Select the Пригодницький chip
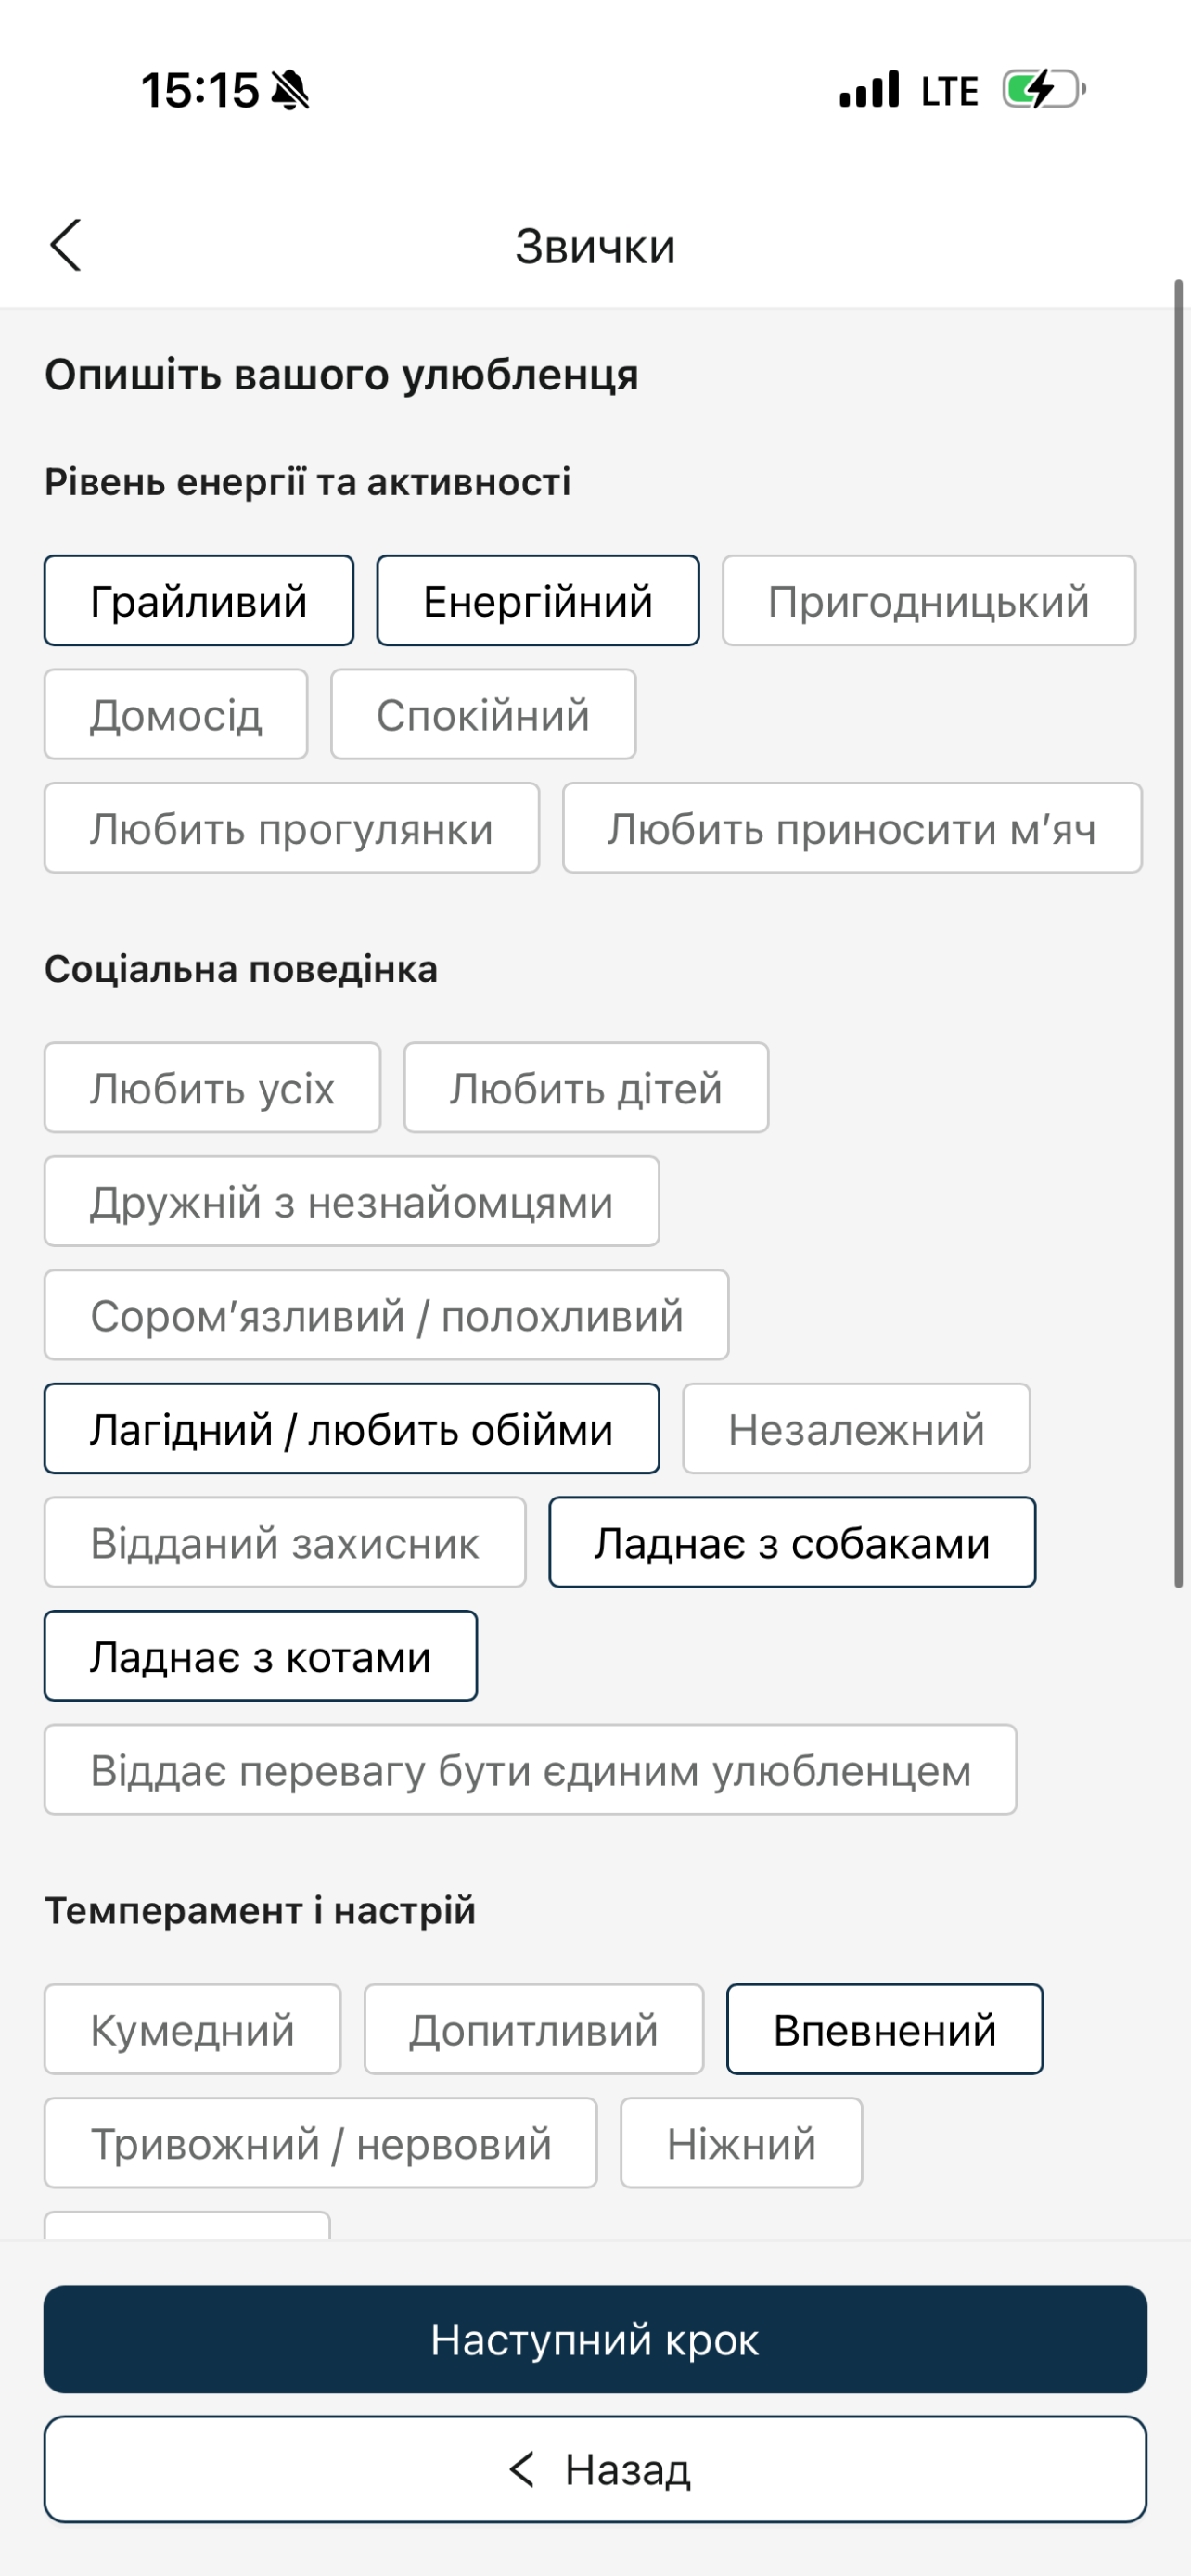 (x=929, y=601)
